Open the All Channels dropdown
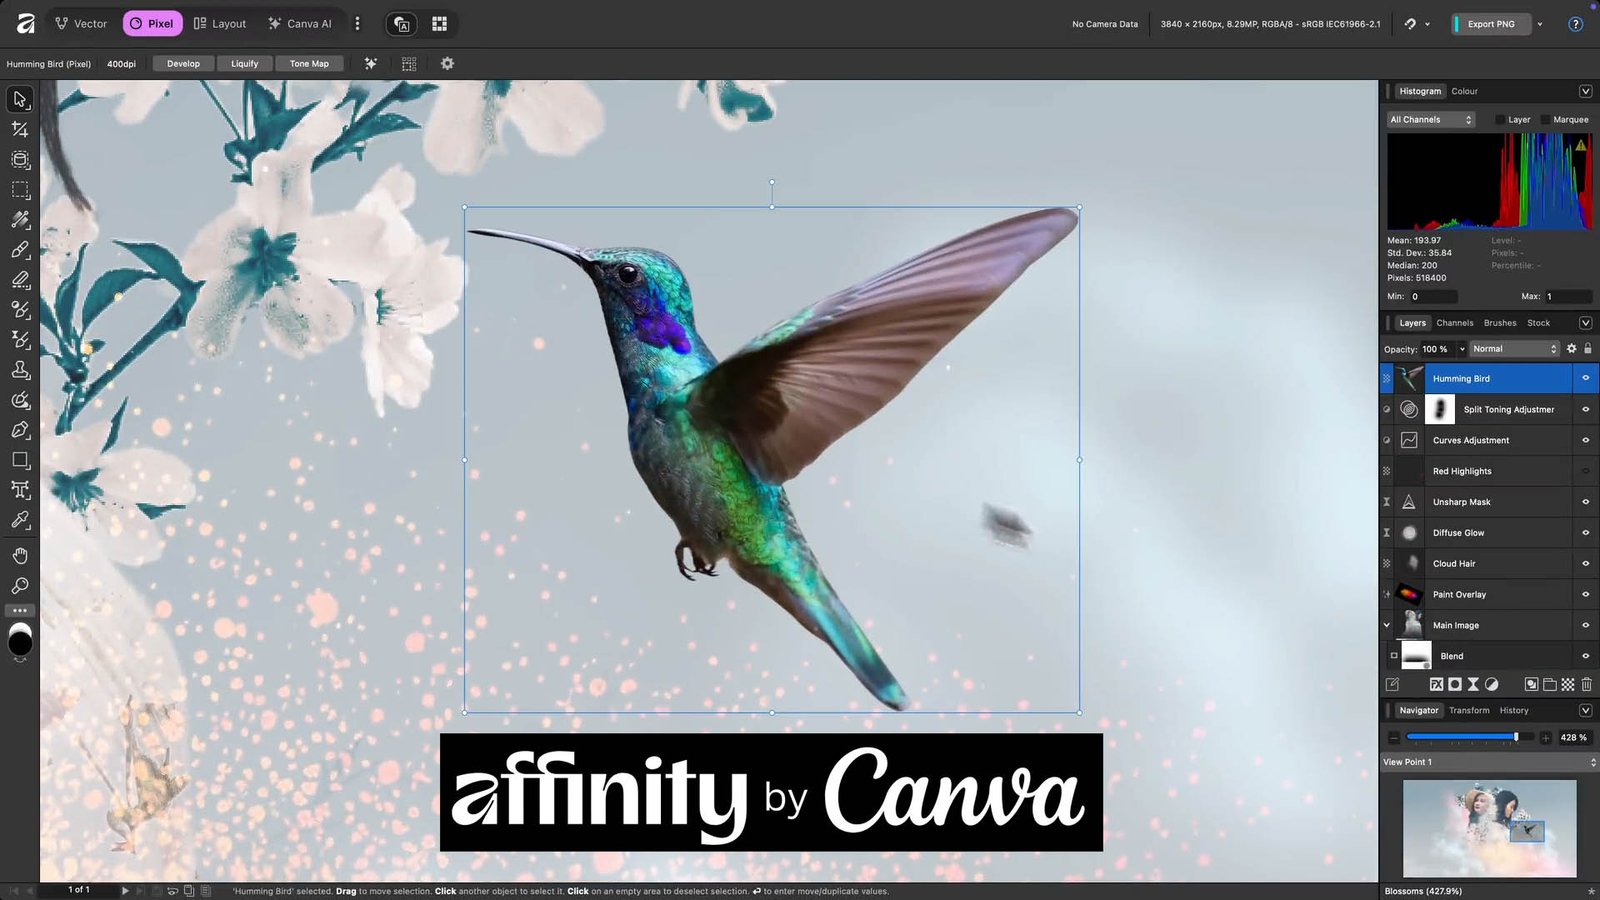 pos(1431,120)
